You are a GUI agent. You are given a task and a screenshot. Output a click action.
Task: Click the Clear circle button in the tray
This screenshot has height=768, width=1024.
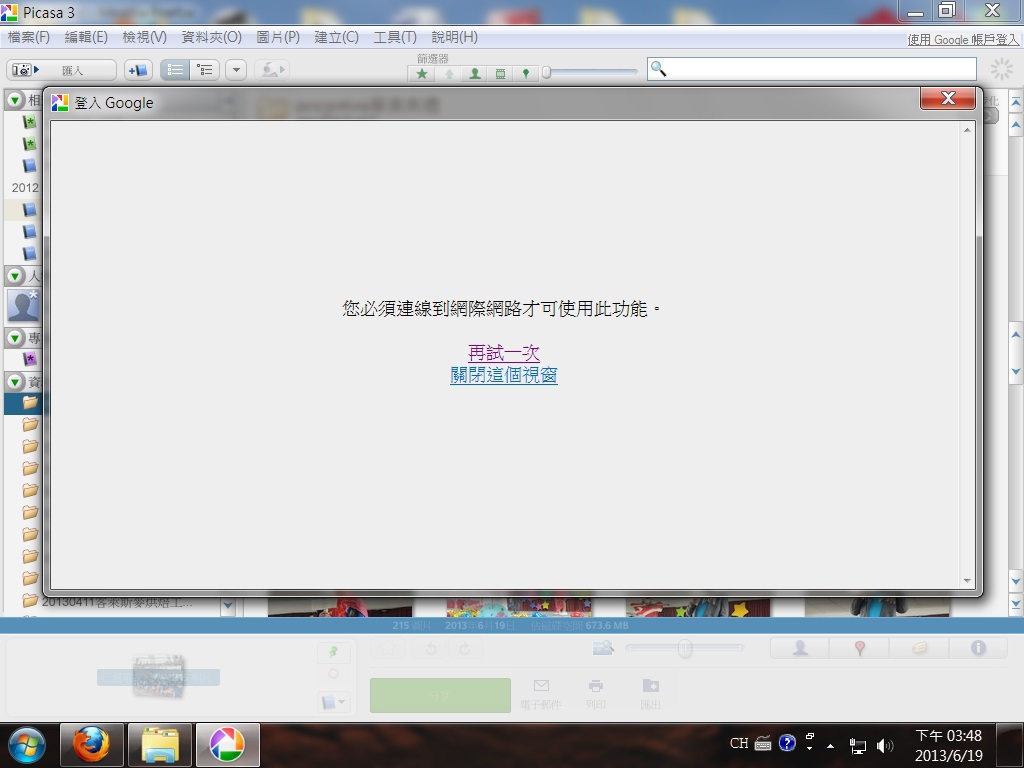pyautogui.click(x=334, y=673)
